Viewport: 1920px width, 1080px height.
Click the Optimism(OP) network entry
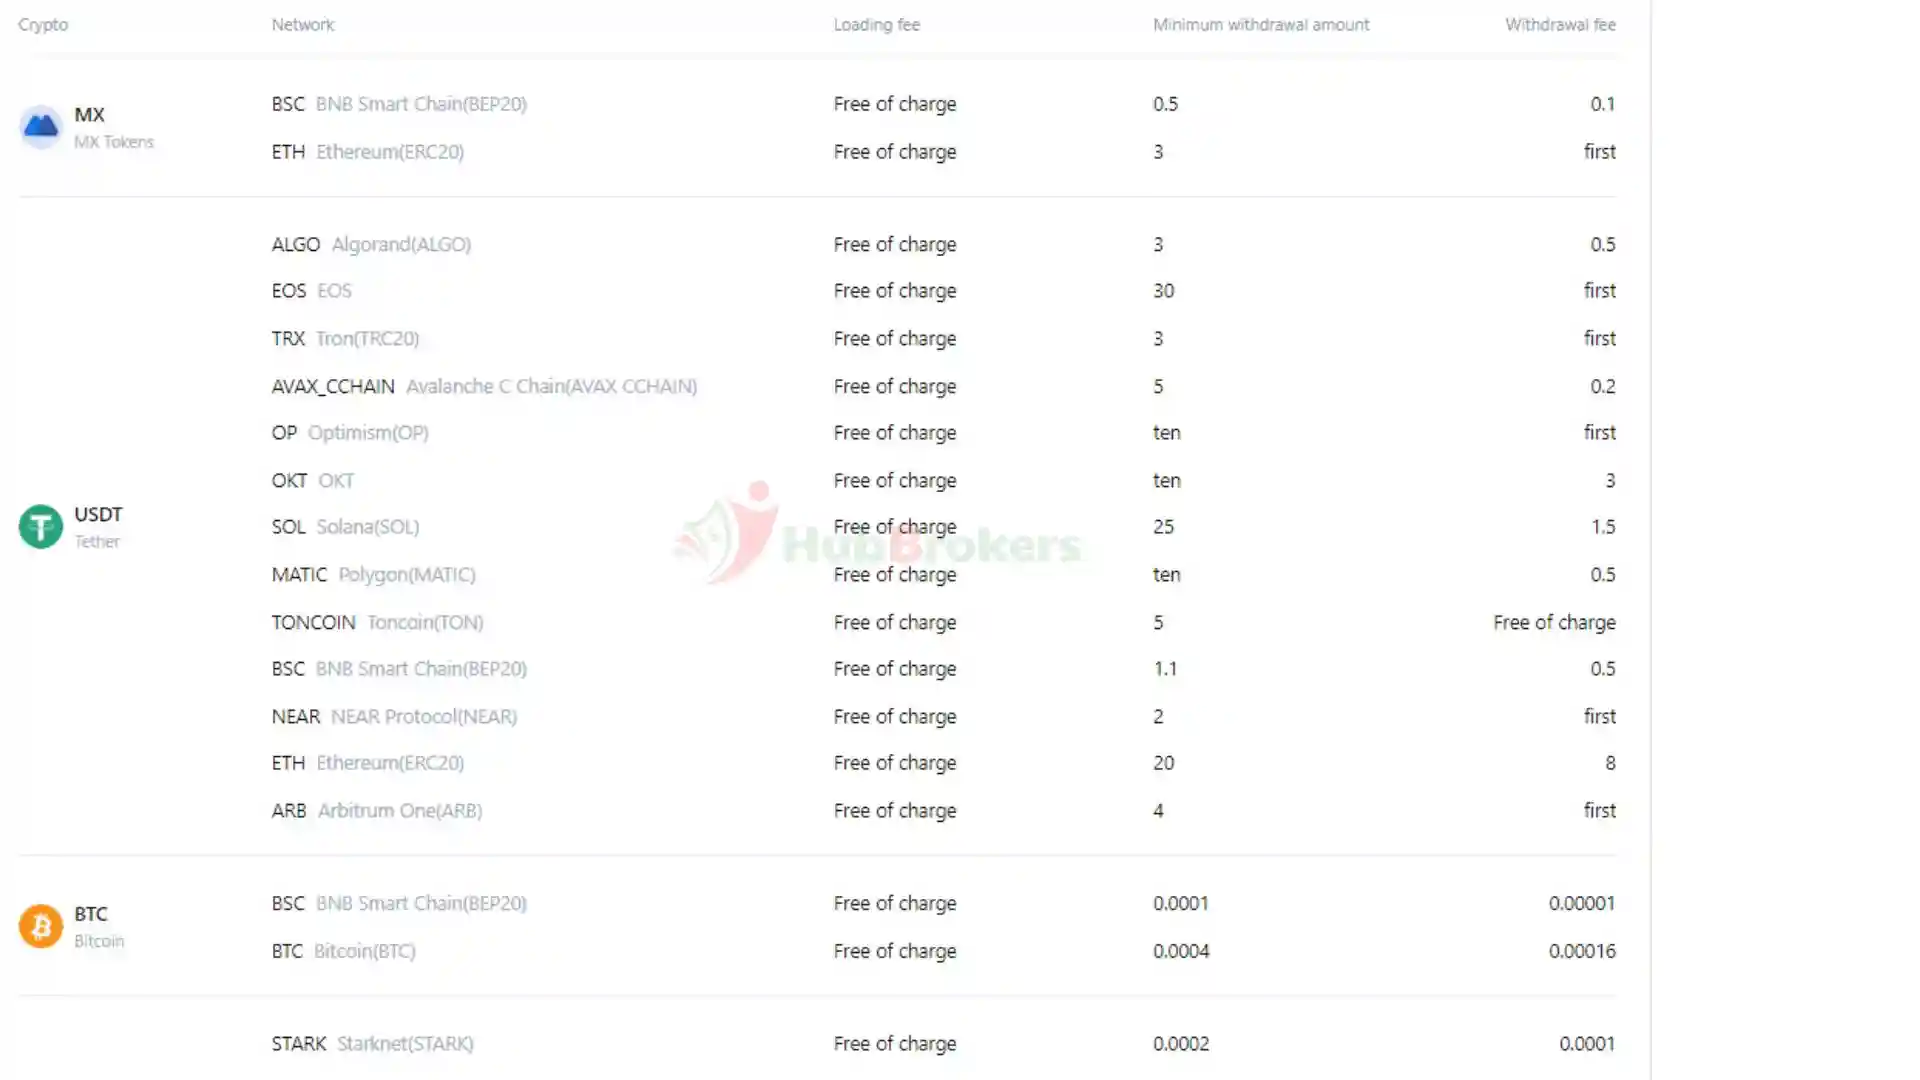point(350,433)
